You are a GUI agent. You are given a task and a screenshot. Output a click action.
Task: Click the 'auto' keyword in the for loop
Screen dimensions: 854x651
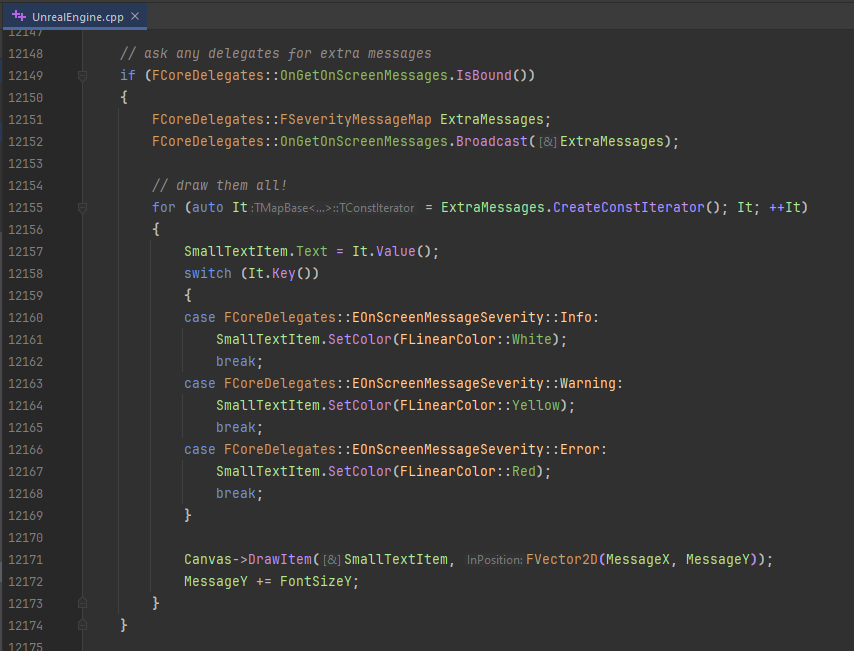(208, 208)
